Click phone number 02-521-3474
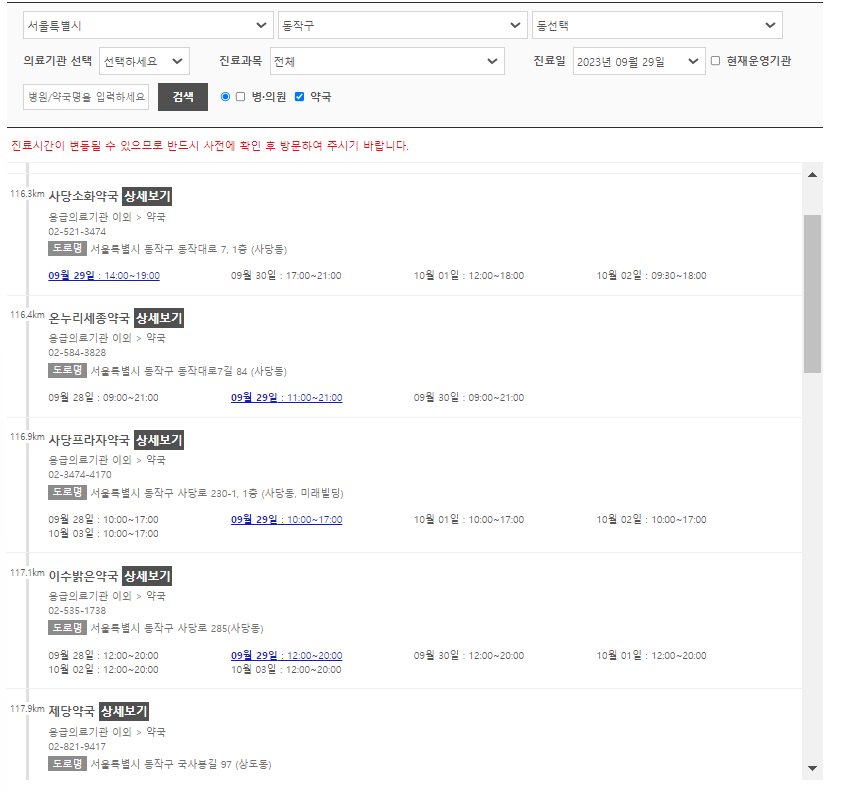This screenshot has width=842, height=791. coord(77,231)
